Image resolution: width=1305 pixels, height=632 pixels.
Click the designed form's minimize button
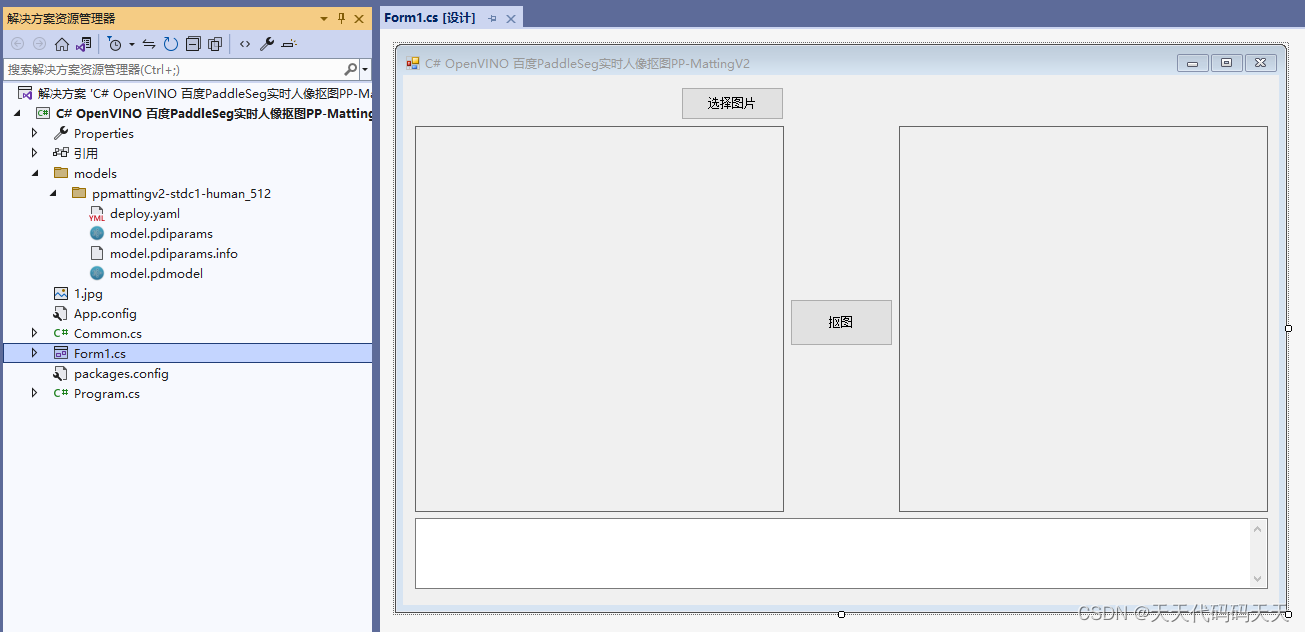tap(1192, 63)
